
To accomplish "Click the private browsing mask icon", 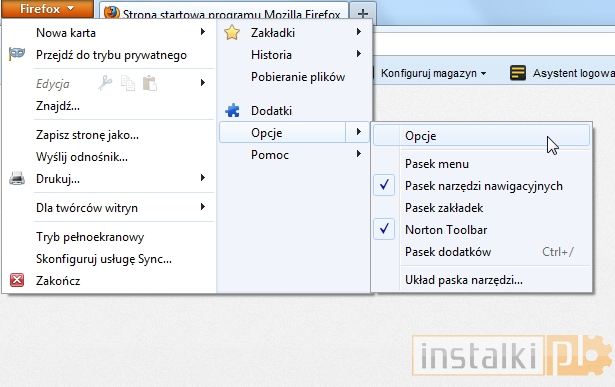I will [17, 53].
